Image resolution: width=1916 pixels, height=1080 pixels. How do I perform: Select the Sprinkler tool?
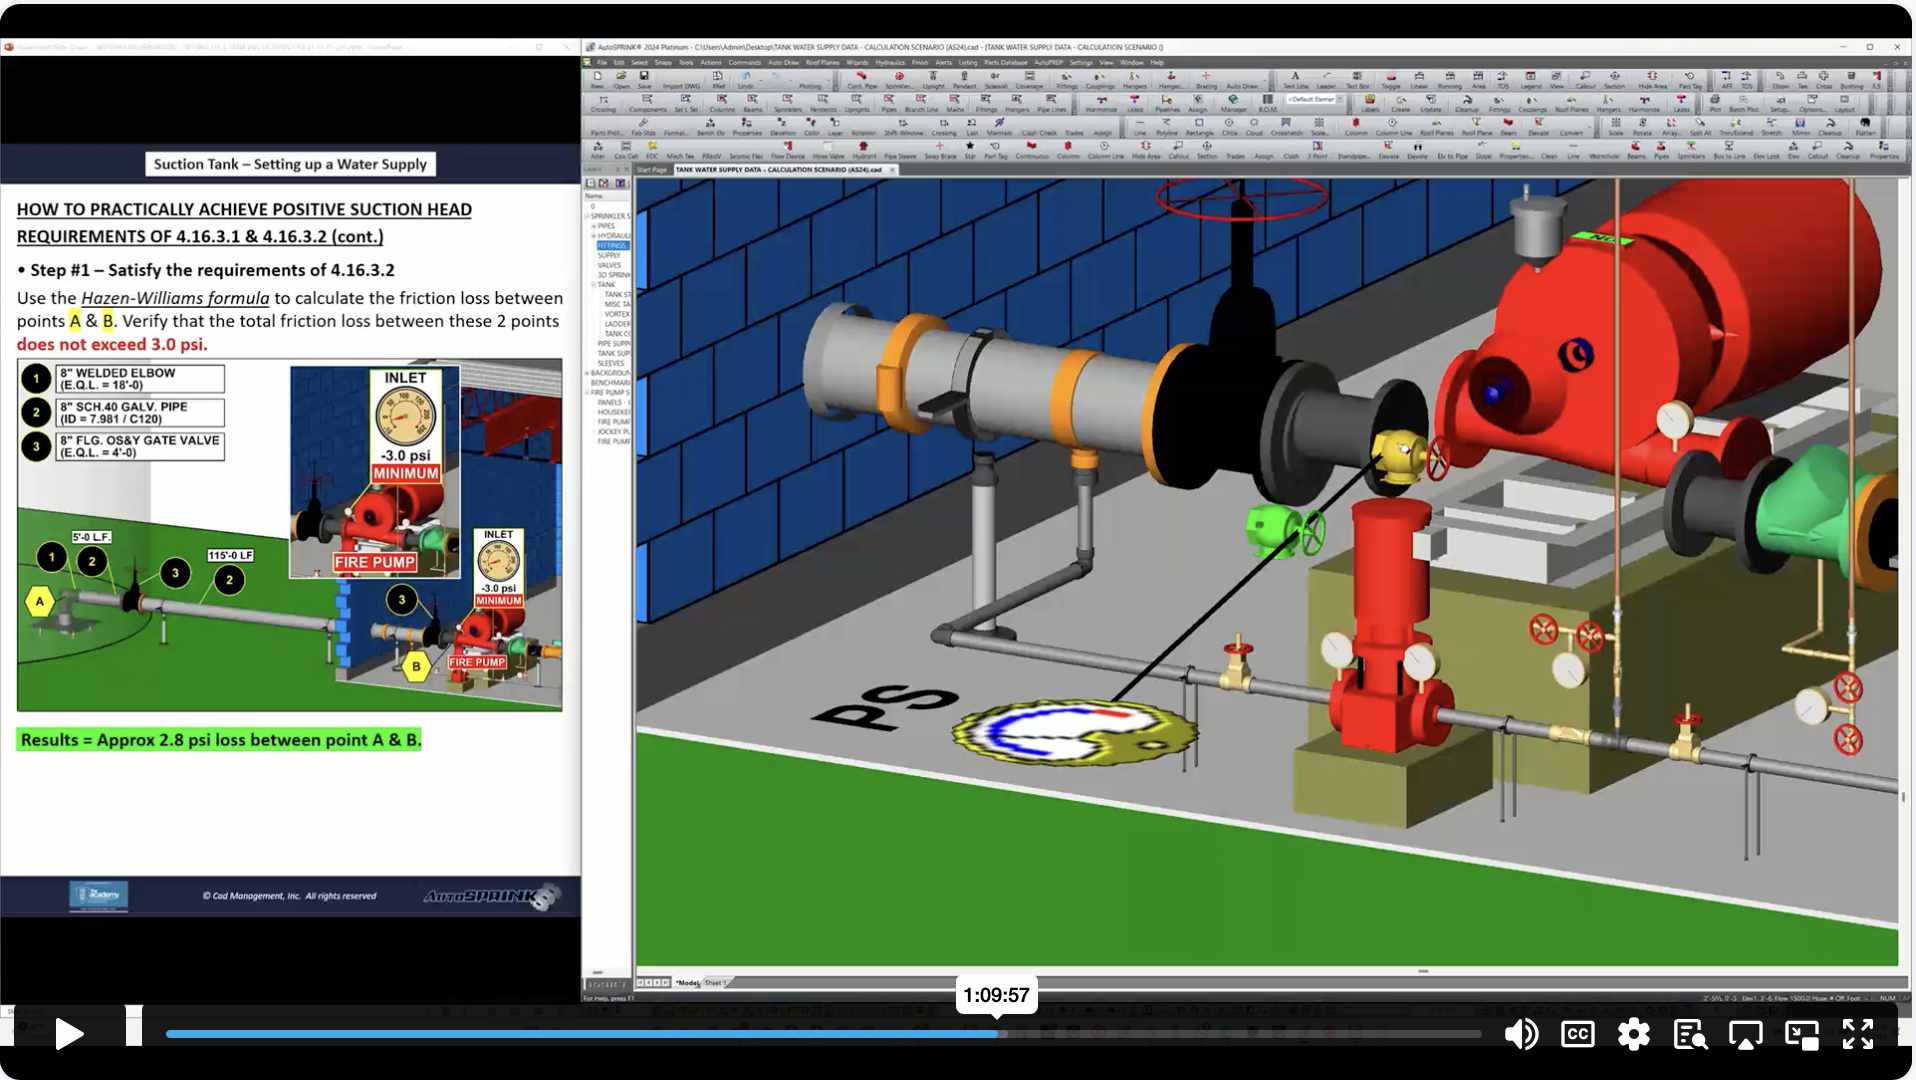898,79
